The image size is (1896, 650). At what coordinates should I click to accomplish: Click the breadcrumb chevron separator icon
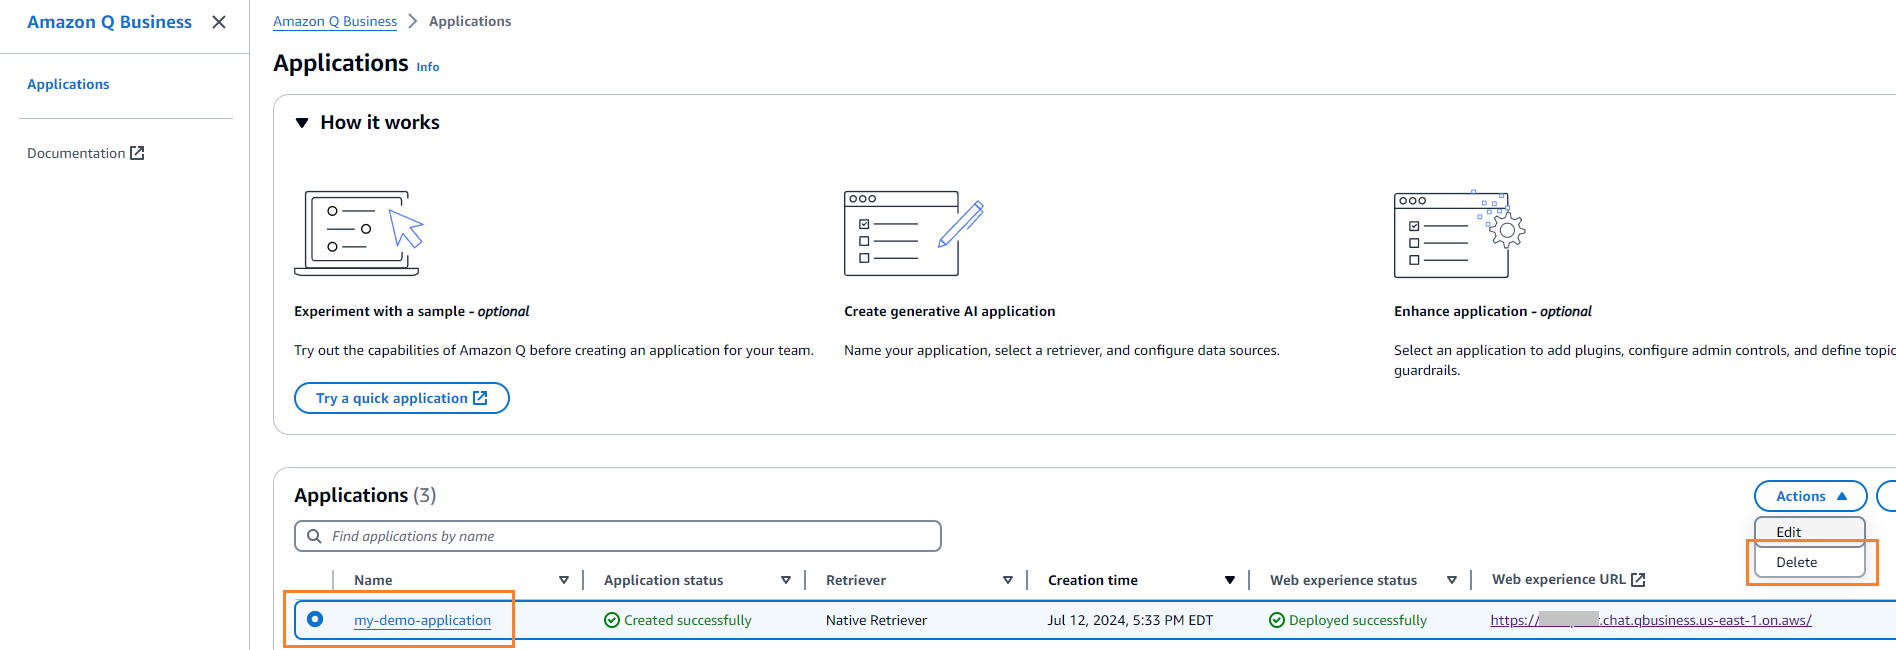[412, 21]
